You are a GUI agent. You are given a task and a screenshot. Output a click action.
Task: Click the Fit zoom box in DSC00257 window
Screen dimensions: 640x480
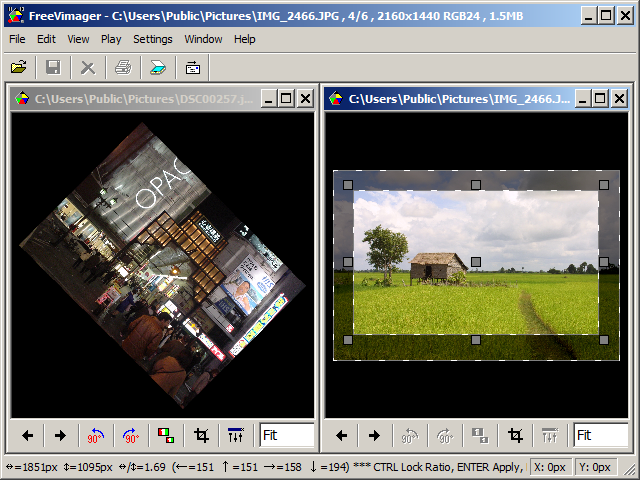click(x=287, y=436)
